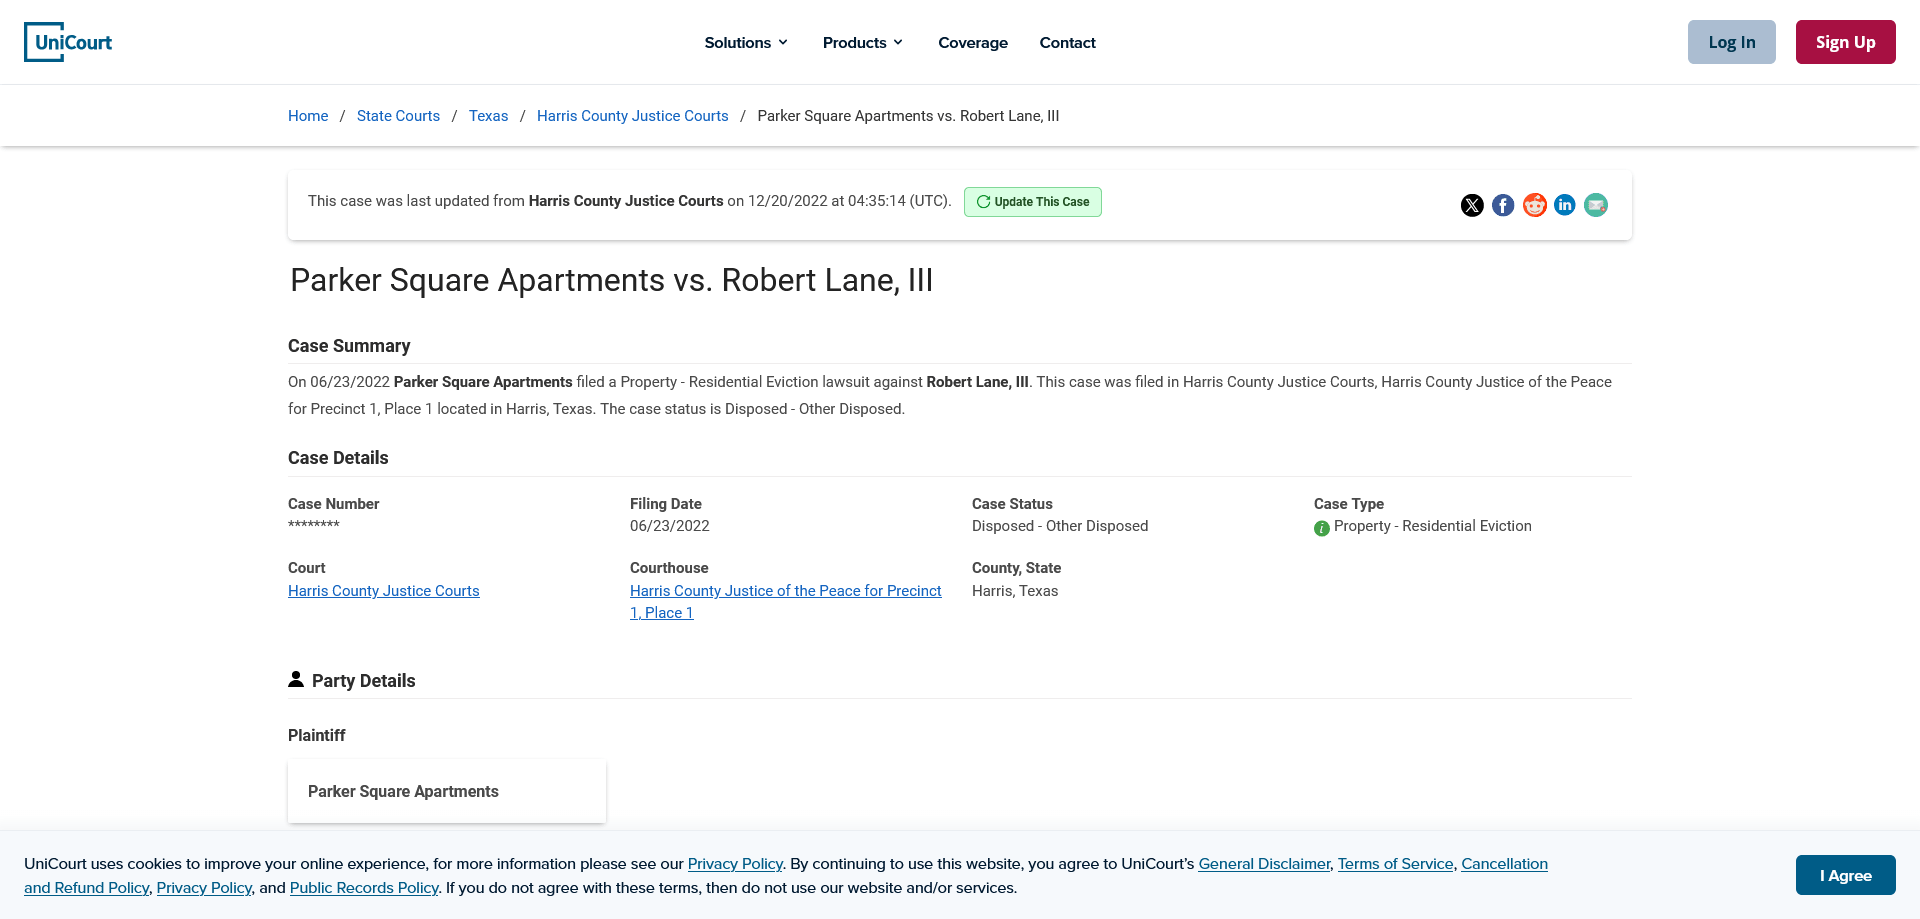The height and width of the screenshot is (919, 1920).
Task: Click 'Party Details' heading text
Action: point(363,681)
